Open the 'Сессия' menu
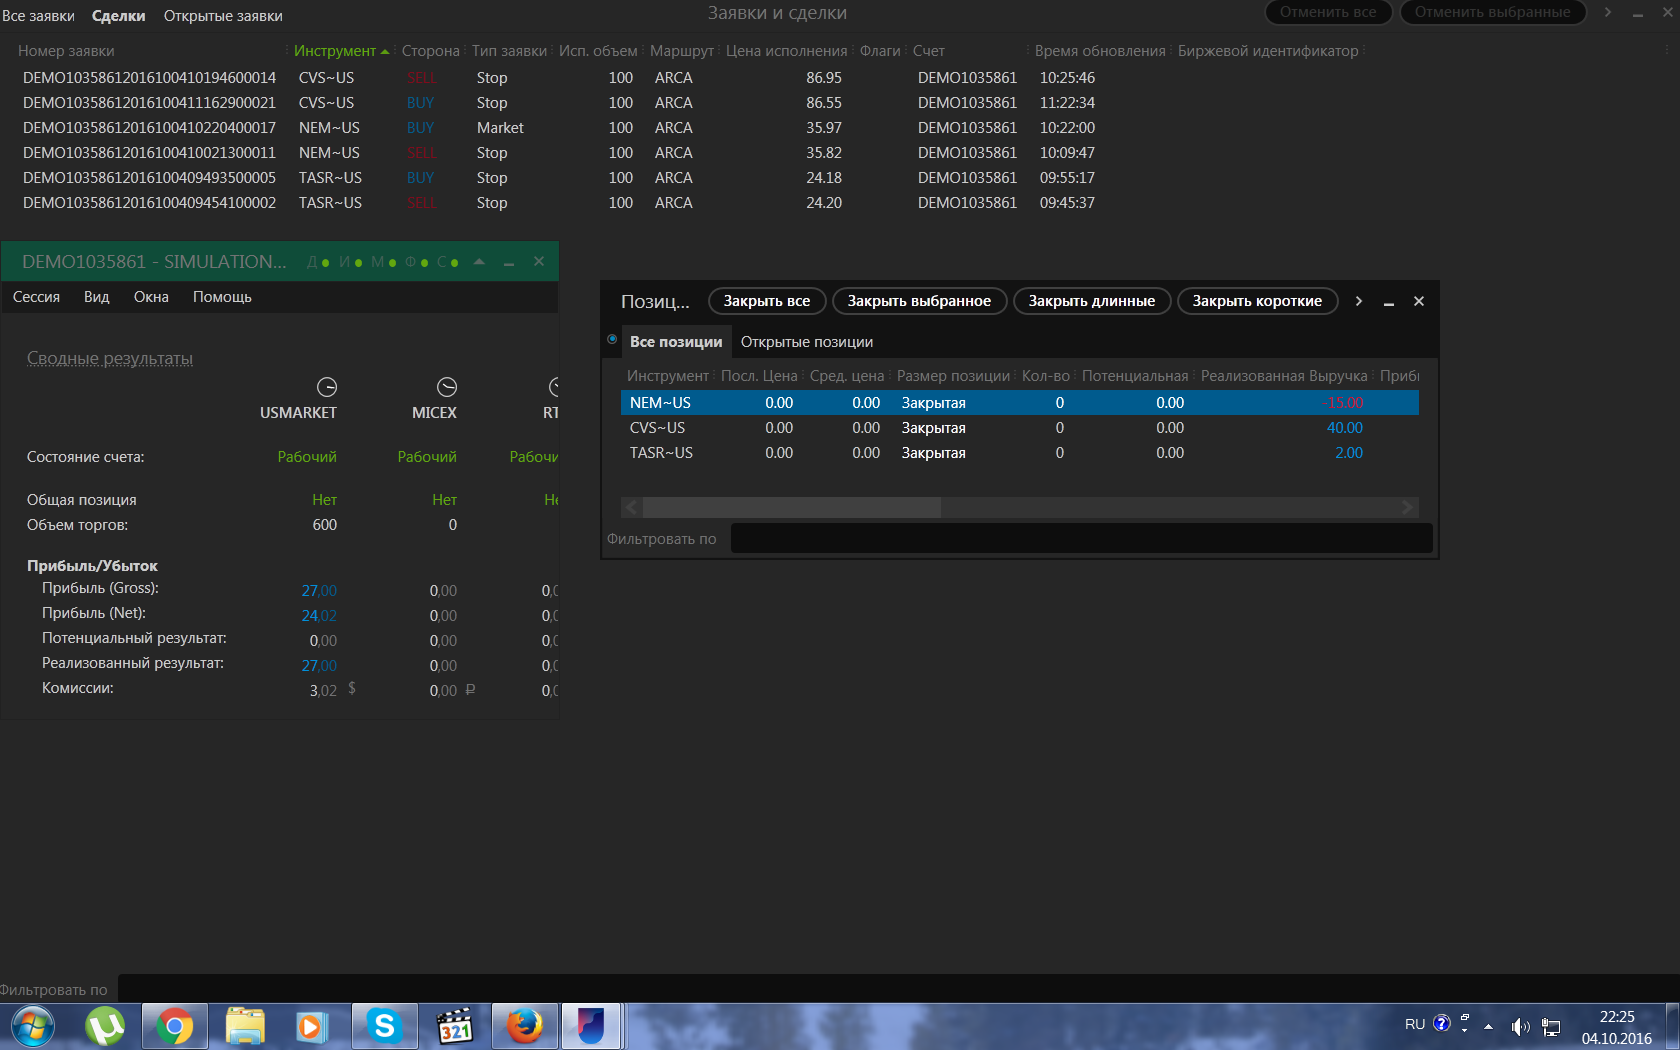The width and height of the screenshot is (1680, 1050). (x=36, y=297)
